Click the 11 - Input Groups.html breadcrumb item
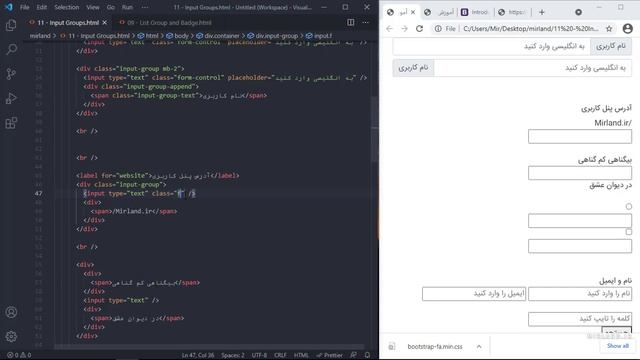 95,36
